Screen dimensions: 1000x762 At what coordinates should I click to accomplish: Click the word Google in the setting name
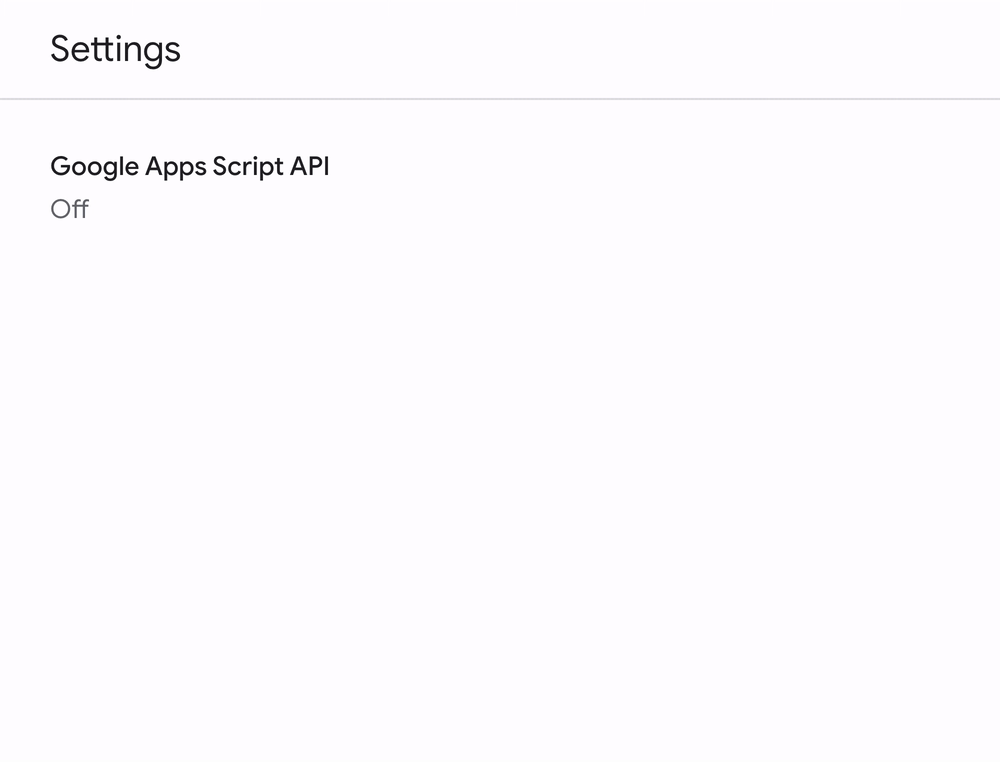coord(94,166)
